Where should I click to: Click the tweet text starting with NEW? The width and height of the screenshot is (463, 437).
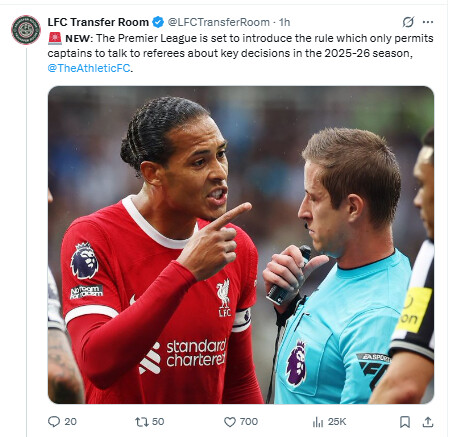[x=240, y=53]
